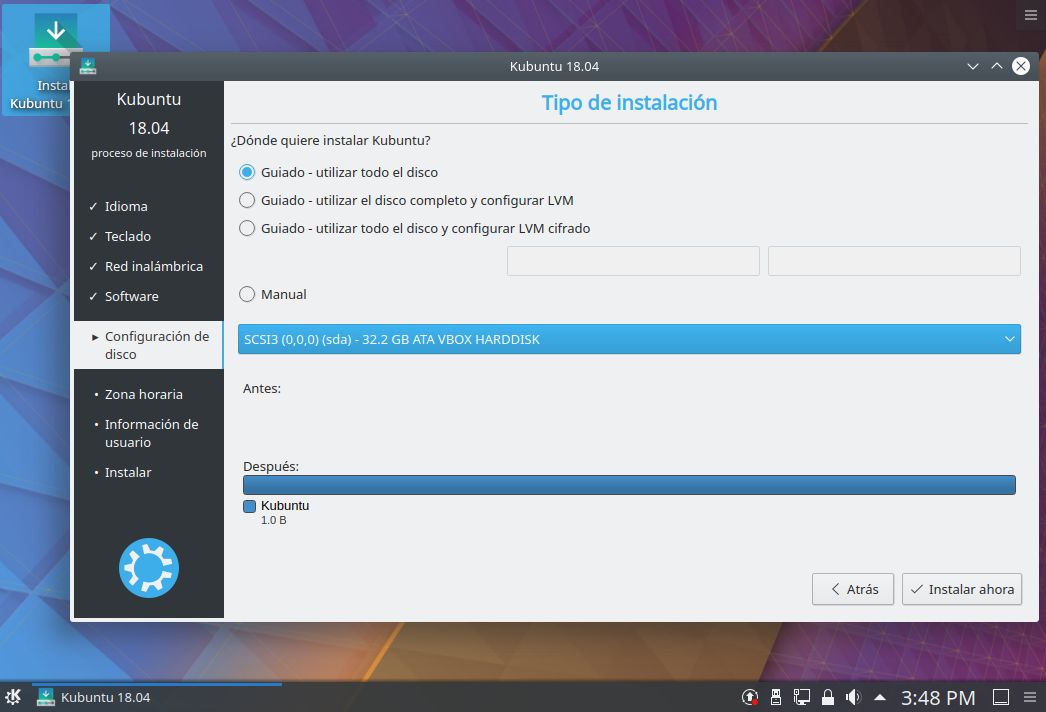Open the Install Kubuntu desktop icon
Image resolution: width=1046 pixels, height=712 pixels.
[x=55, y=60]
